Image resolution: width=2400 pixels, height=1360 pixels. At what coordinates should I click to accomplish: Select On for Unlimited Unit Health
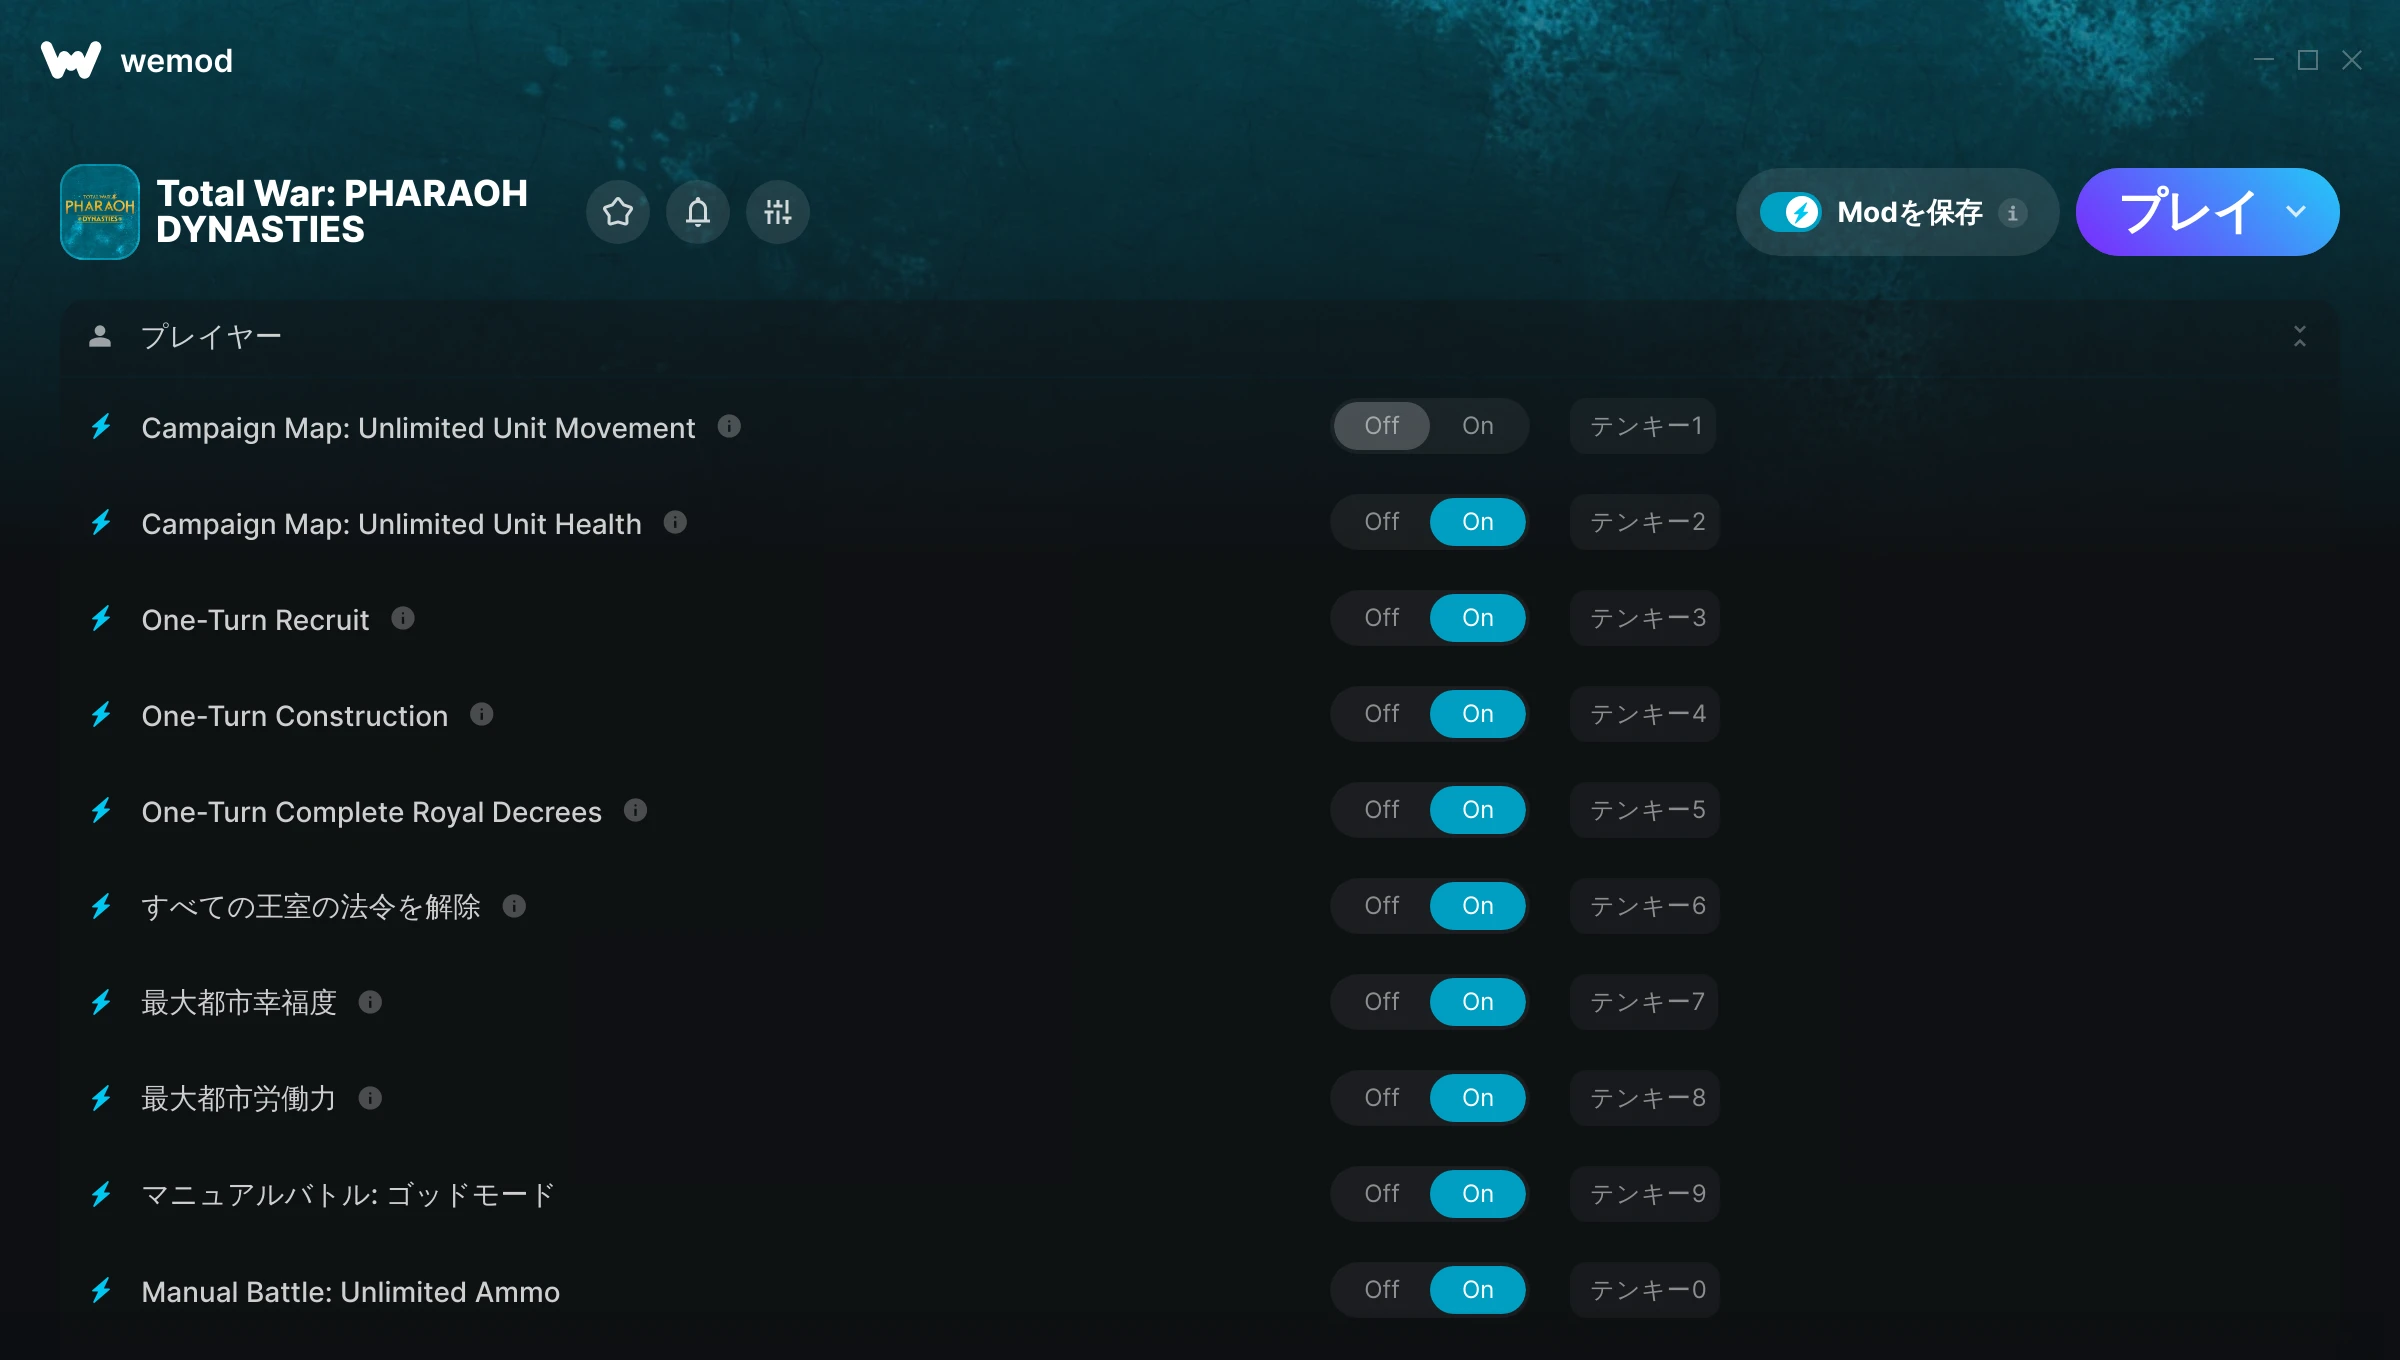click(1478, 522)
